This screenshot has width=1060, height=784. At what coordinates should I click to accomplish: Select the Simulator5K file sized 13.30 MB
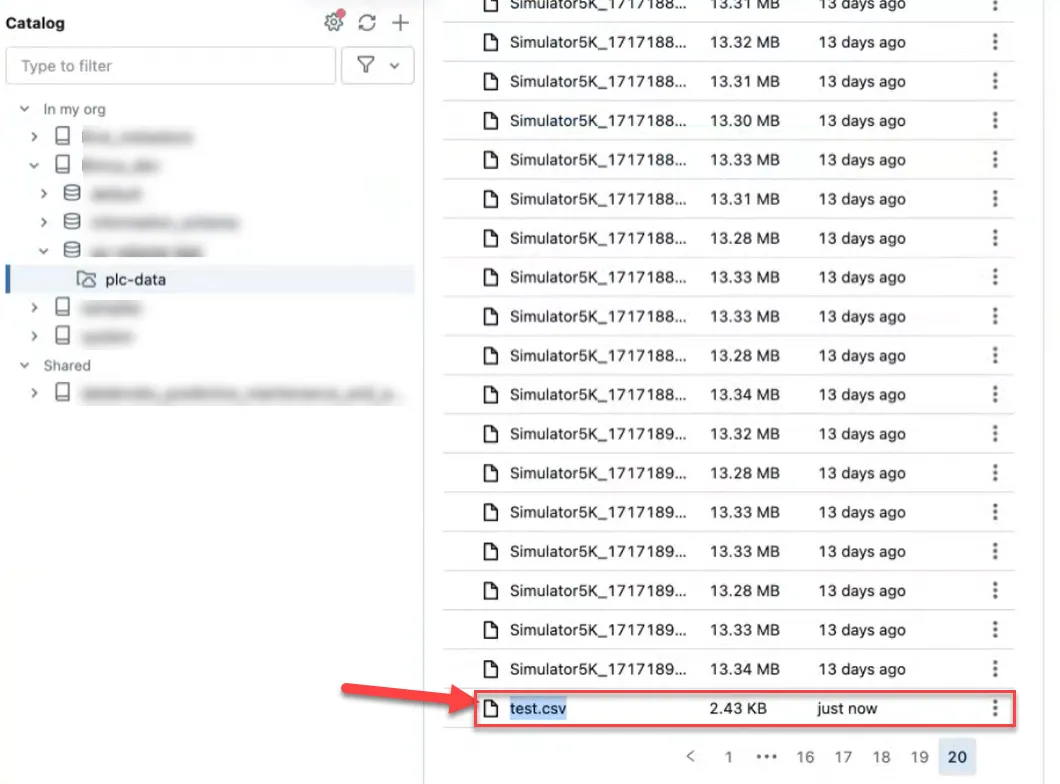coord(598,120)
